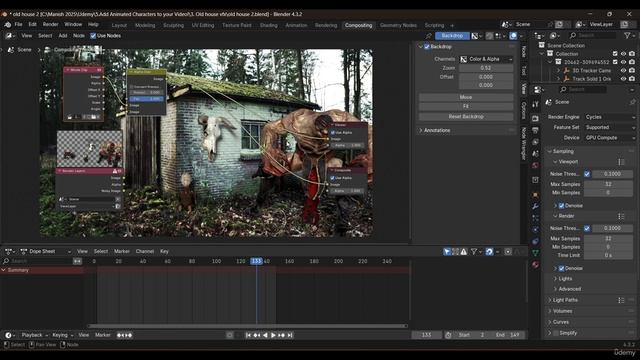Click the outliner filter funnel icon
Viewport: 640px width, 360px height.
(627, 36)
